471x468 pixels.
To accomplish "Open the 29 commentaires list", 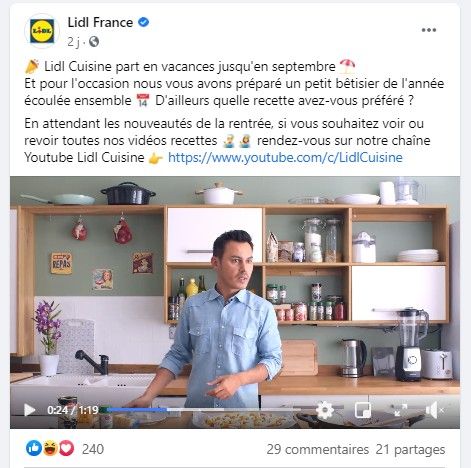I will pos(318,449).
